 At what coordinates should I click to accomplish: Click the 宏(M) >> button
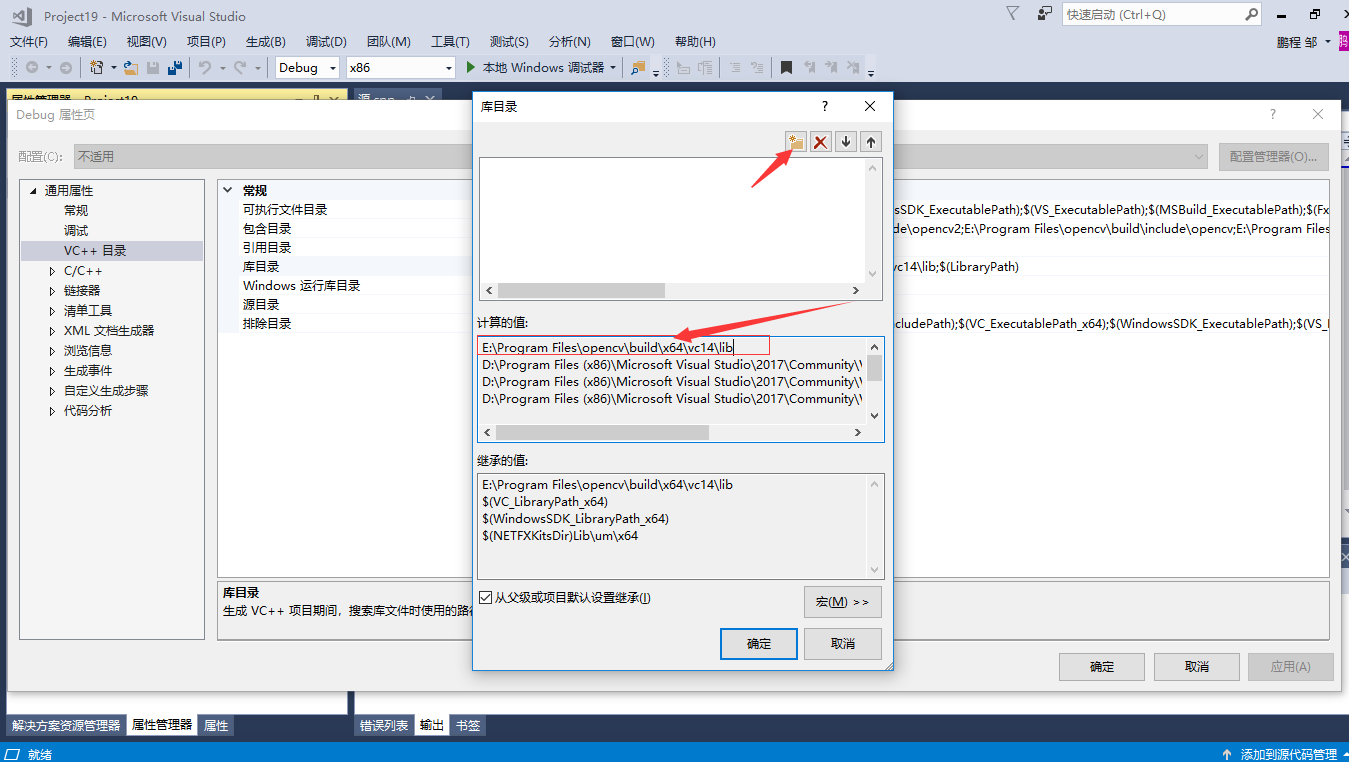point(842,601)
